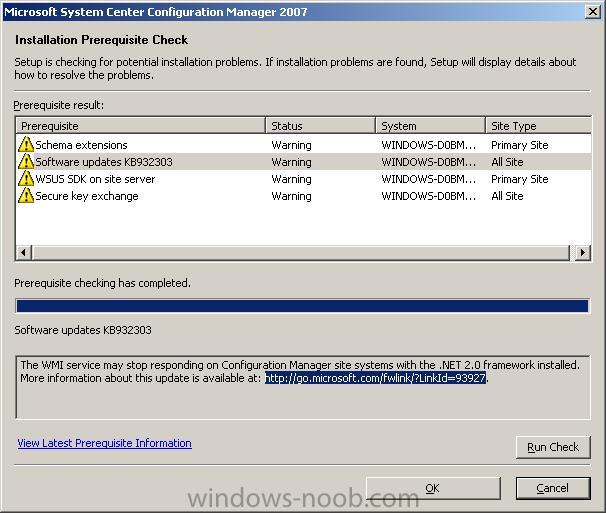Select the Schema extensions prerequisite row
The height and width of the screenshot is (513, 606).
(303, 145)
